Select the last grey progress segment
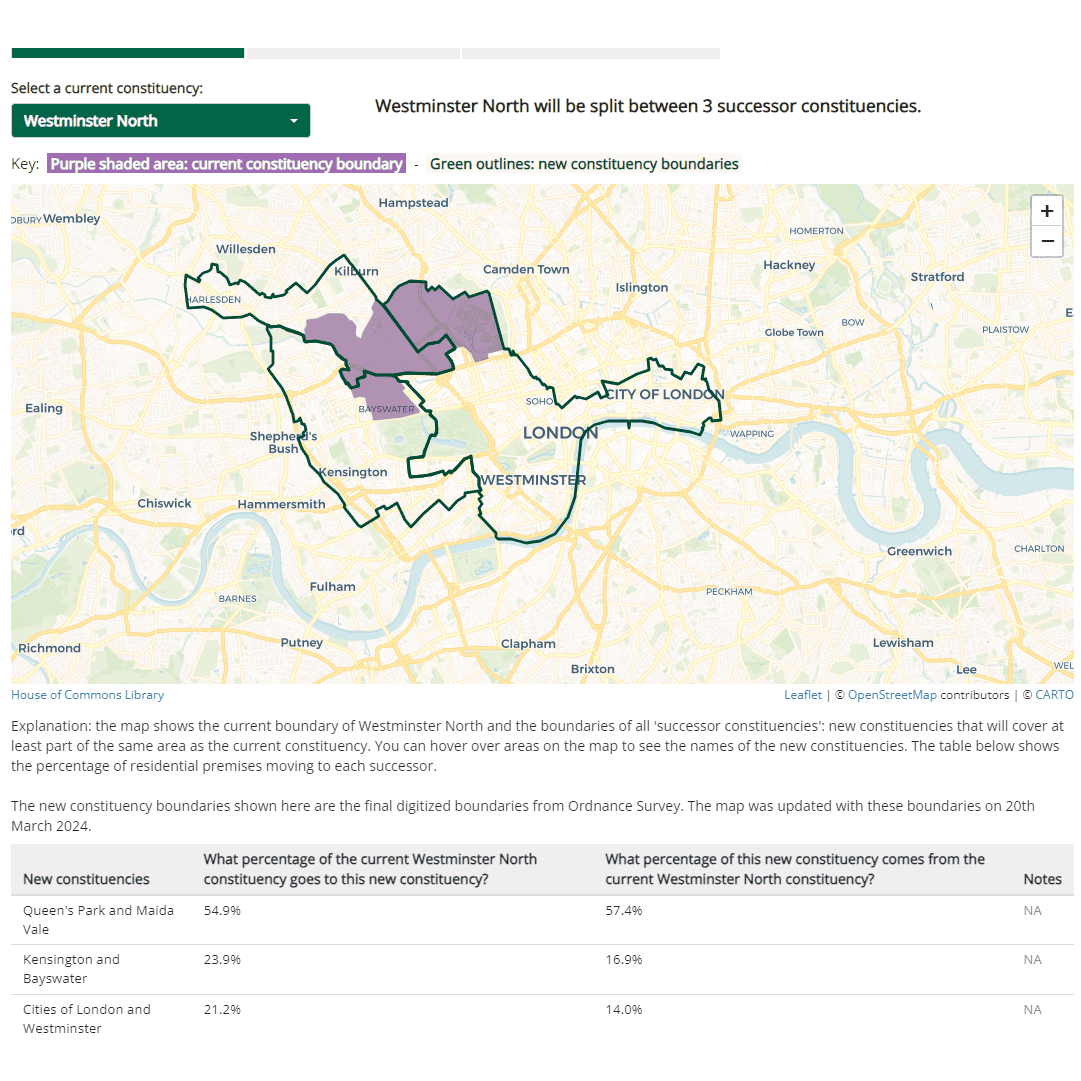 point(590,53)
